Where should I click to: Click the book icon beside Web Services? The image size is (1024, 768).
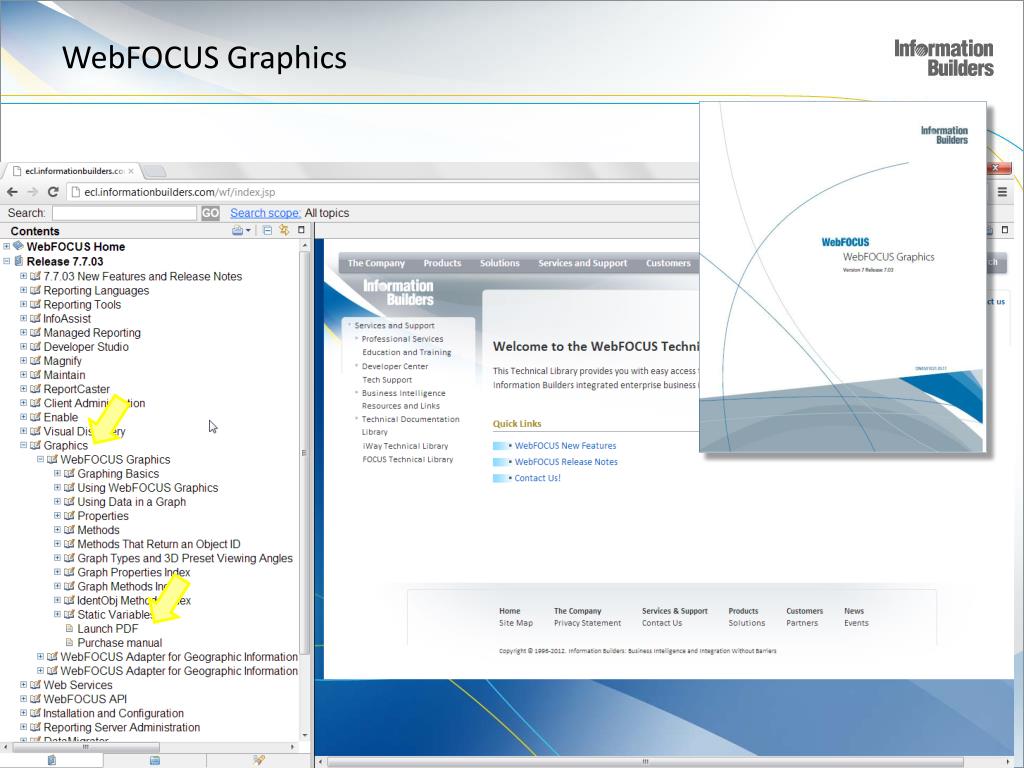35,684
